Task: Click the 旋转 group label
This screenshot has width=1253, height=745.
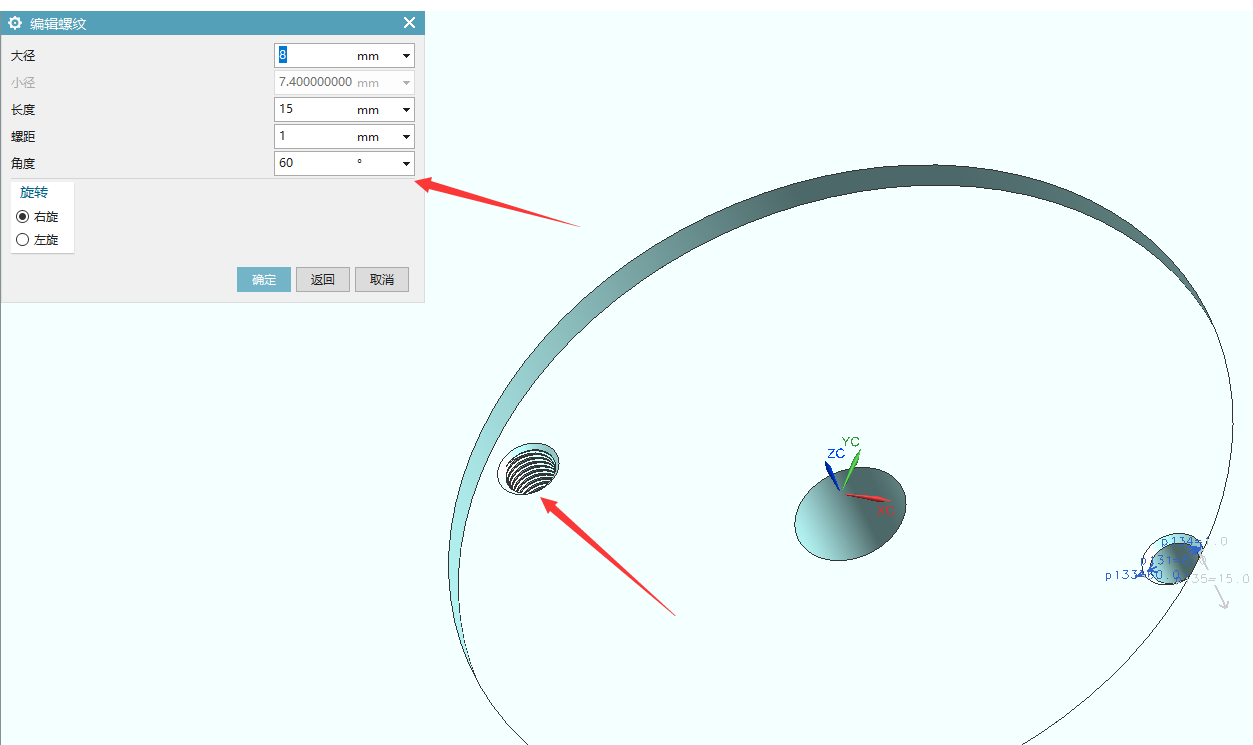Action: [x=34, y=192]
